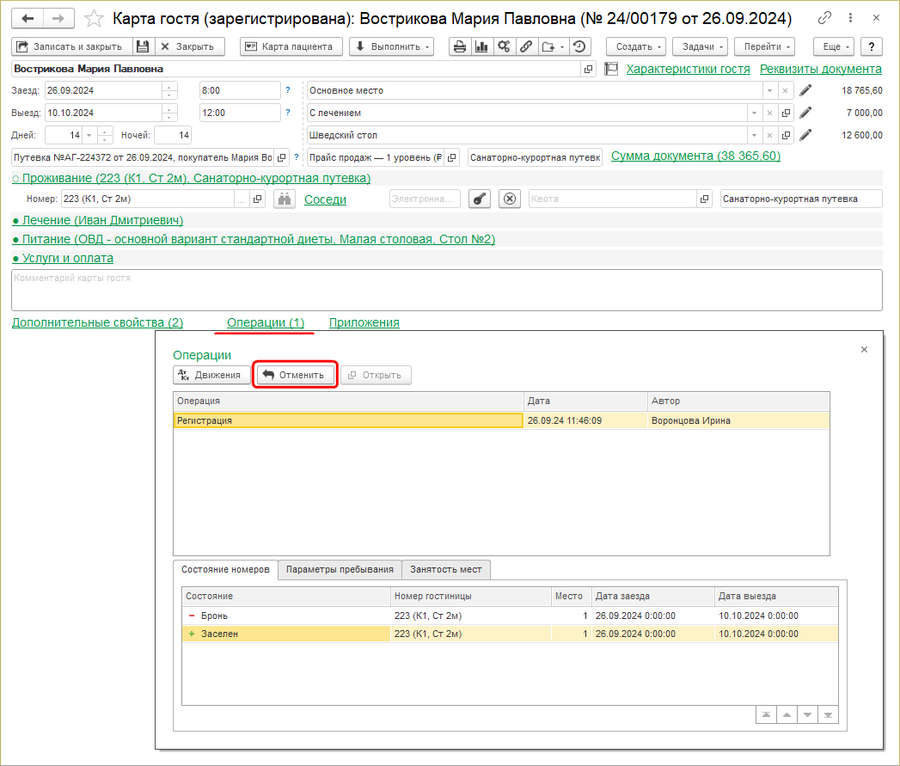Switch to 'Занятость мест' tab
The image size is (900, 766).
tap(445, 569)
